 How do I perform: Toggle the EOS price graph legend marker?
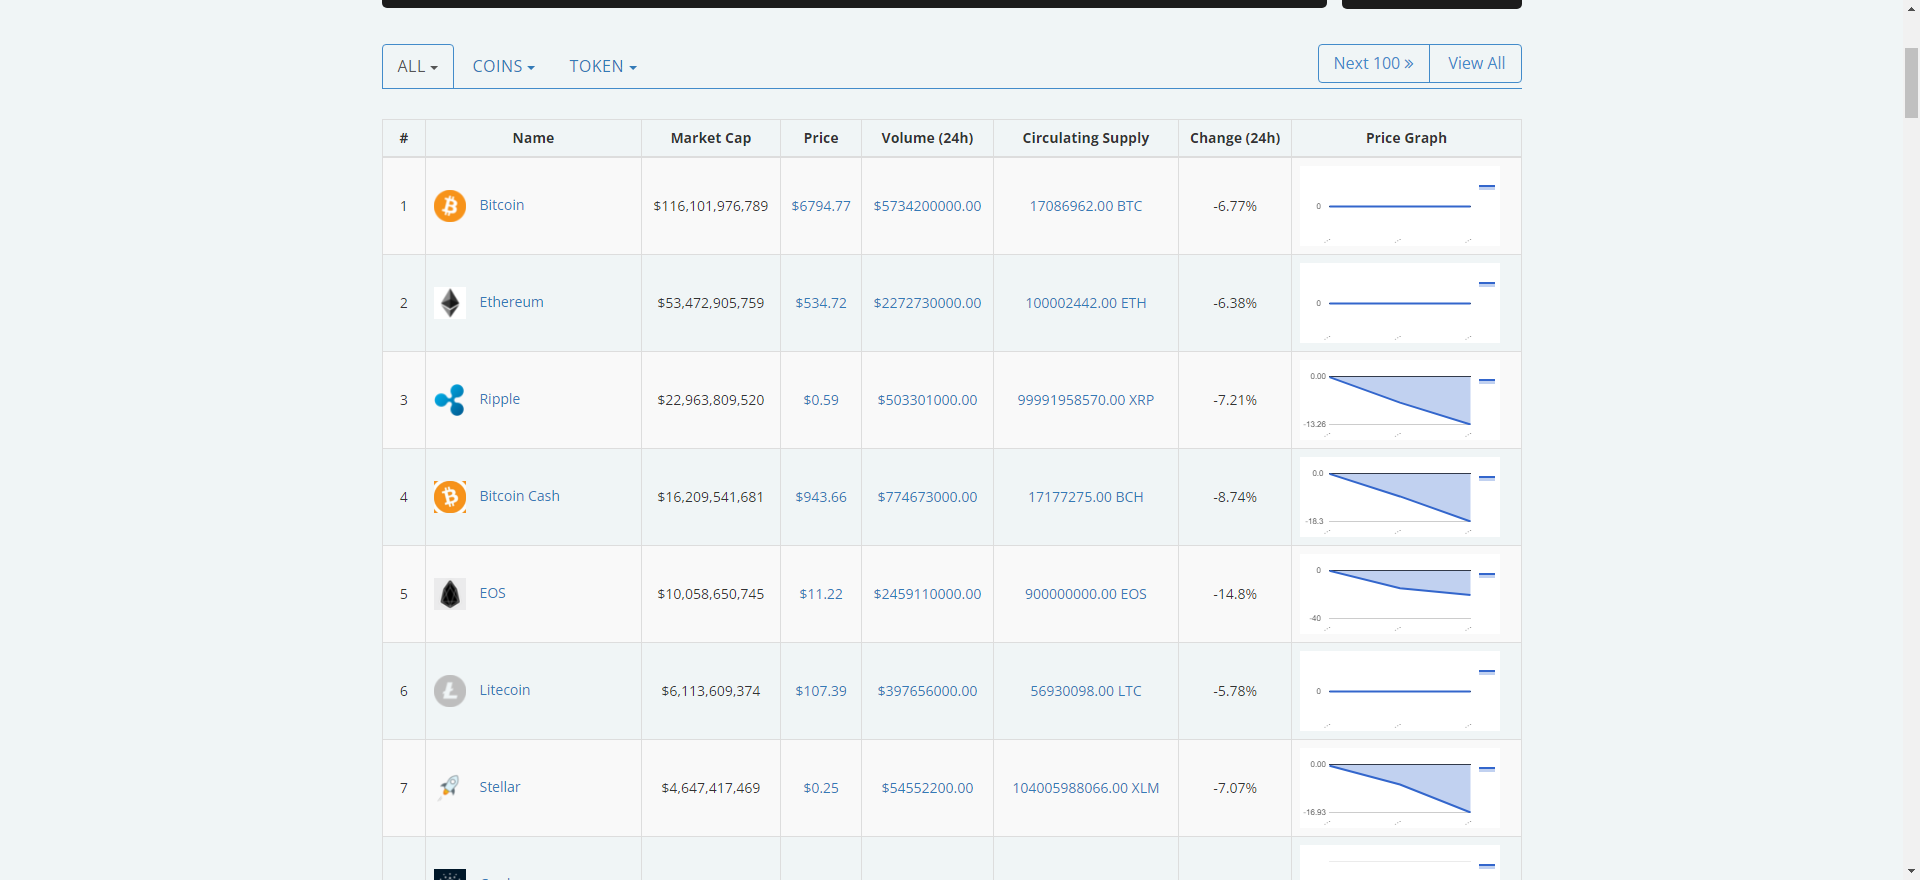[1486, 575]
